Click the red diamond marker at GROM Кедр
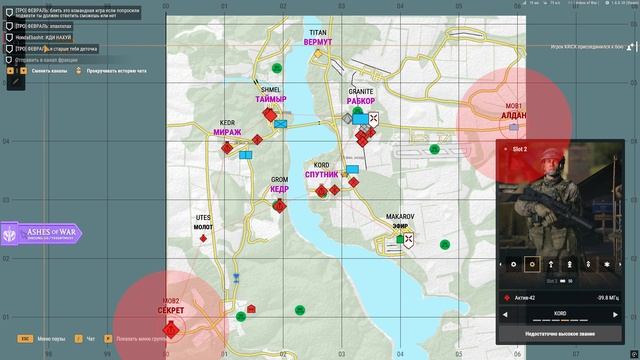This screenshot has height=360, width=640. click(x=280, y=207)
